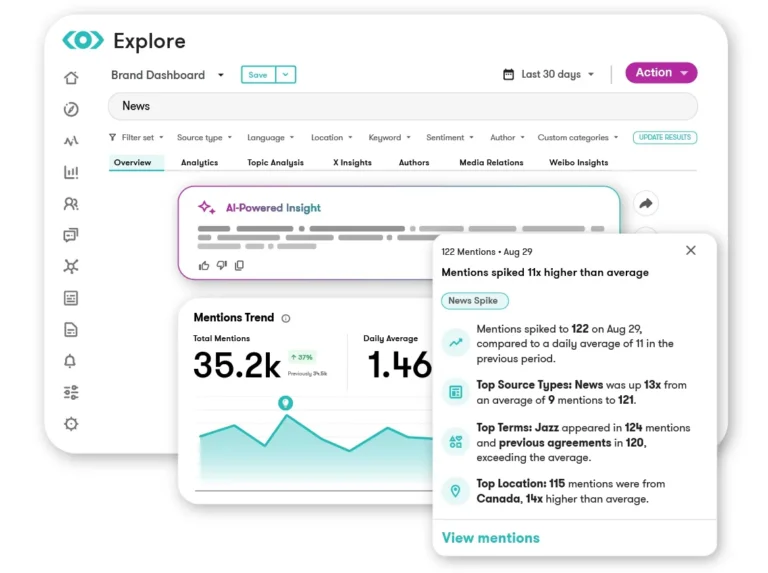Open the Authors tab
This screenshot has height=573, width=768.
414,163
